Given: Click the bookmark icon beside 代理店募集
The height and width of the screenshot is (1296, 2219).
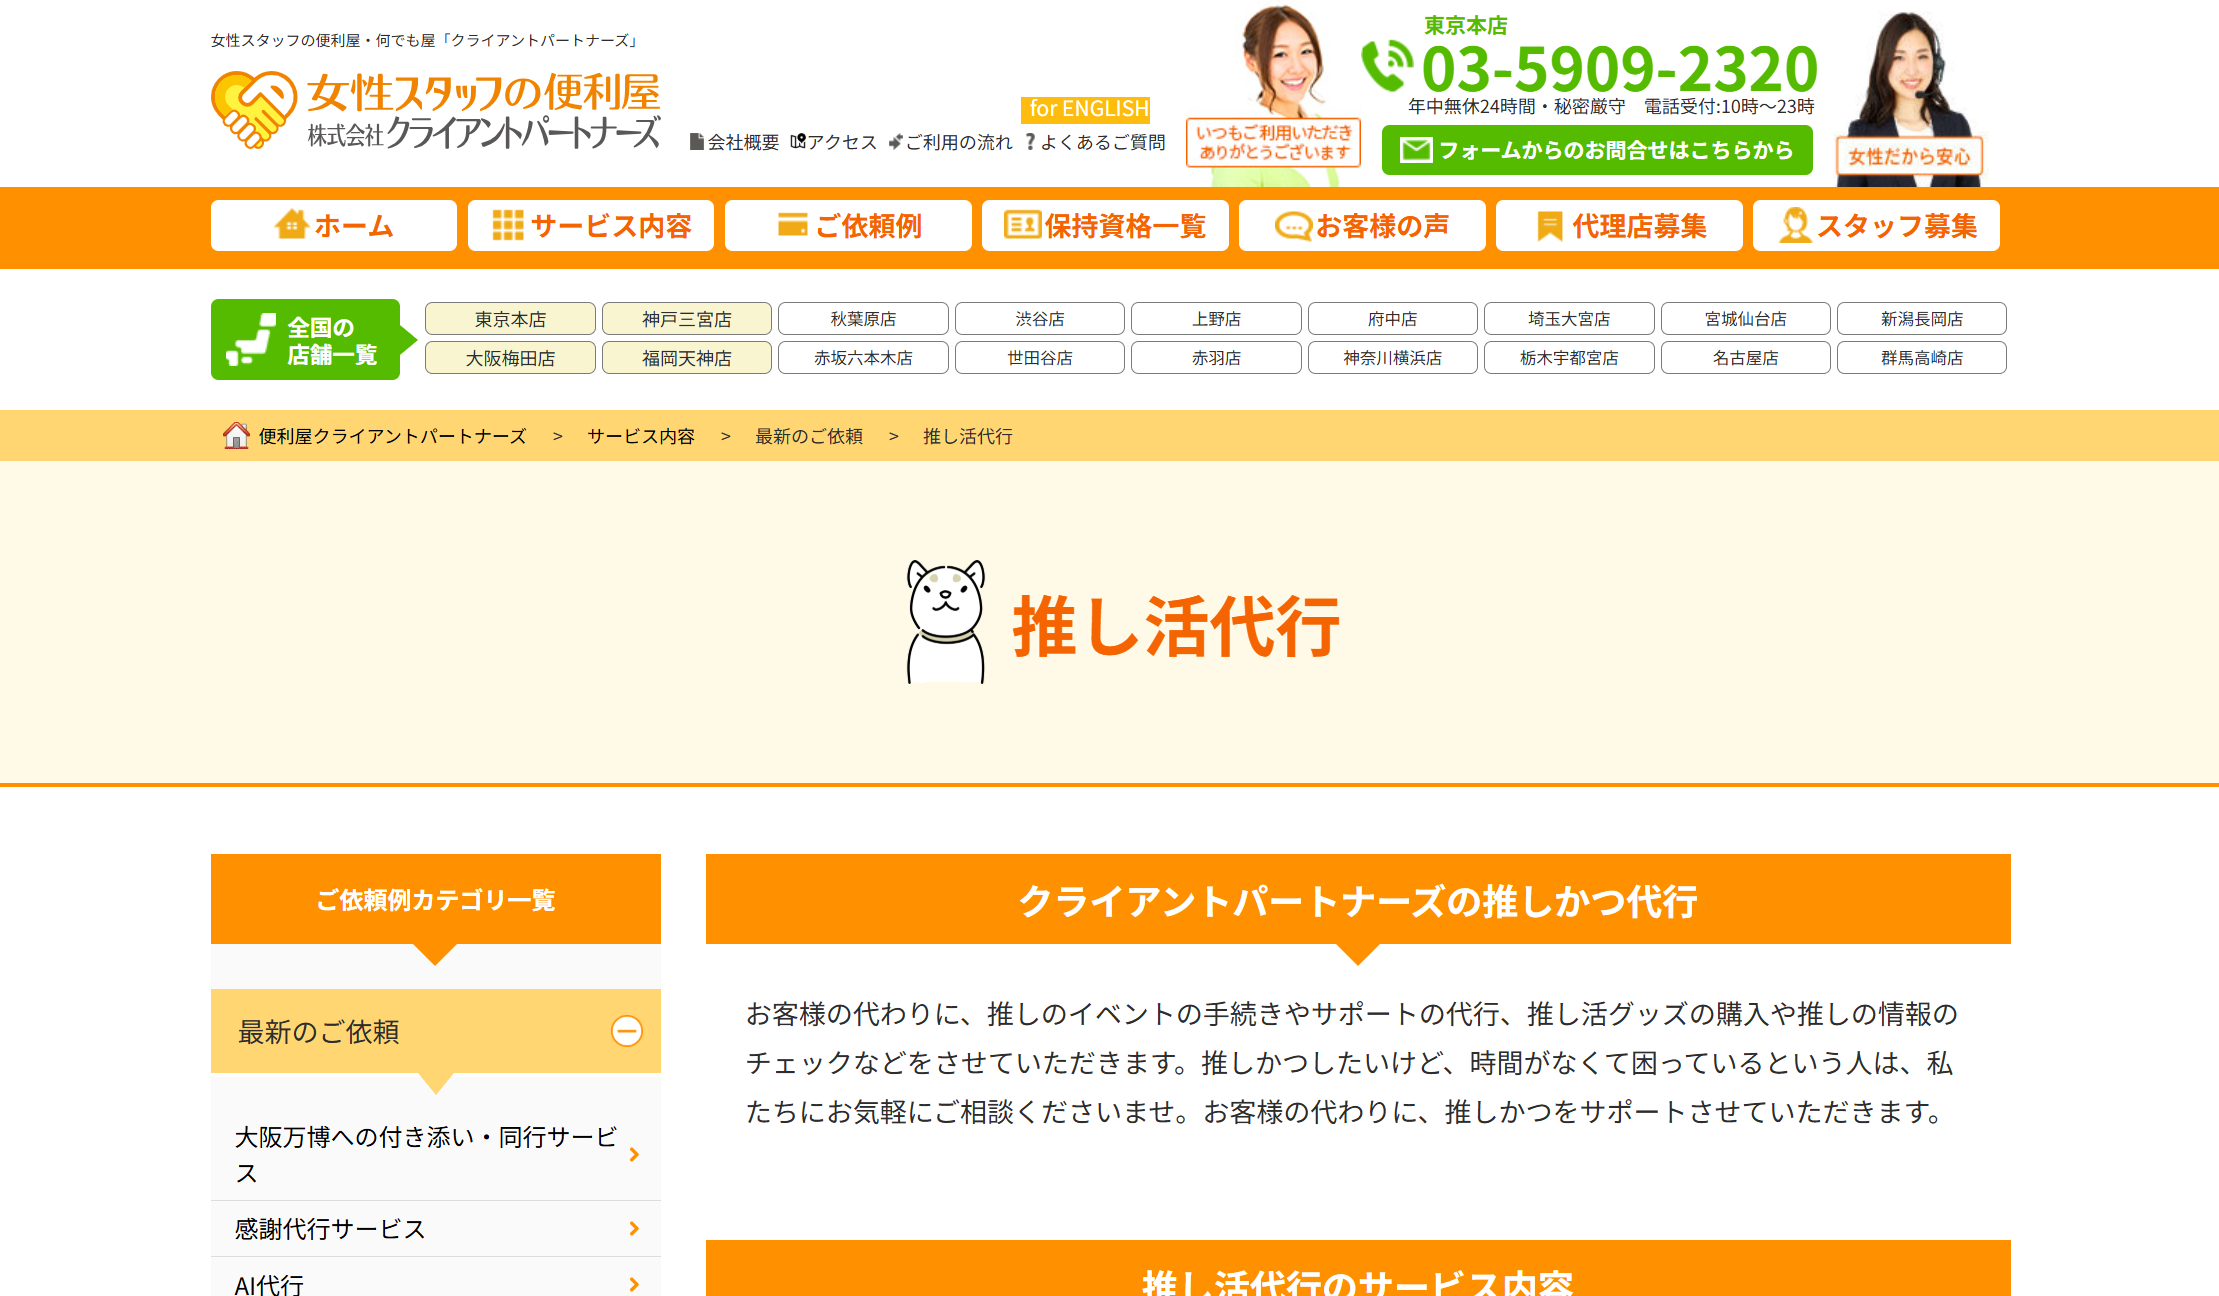Looking at the screenshot, I should (1549, 226).
